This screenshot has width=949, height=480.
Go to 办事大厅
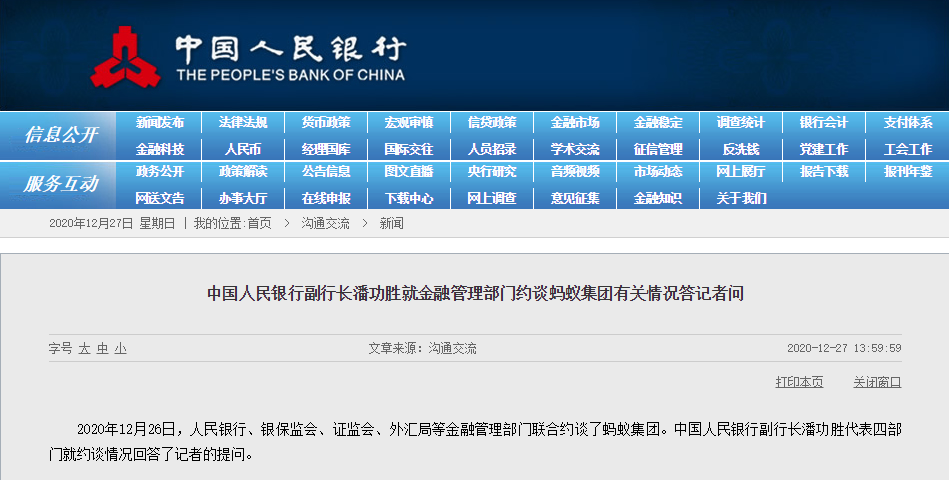click(x=243, y=198)
